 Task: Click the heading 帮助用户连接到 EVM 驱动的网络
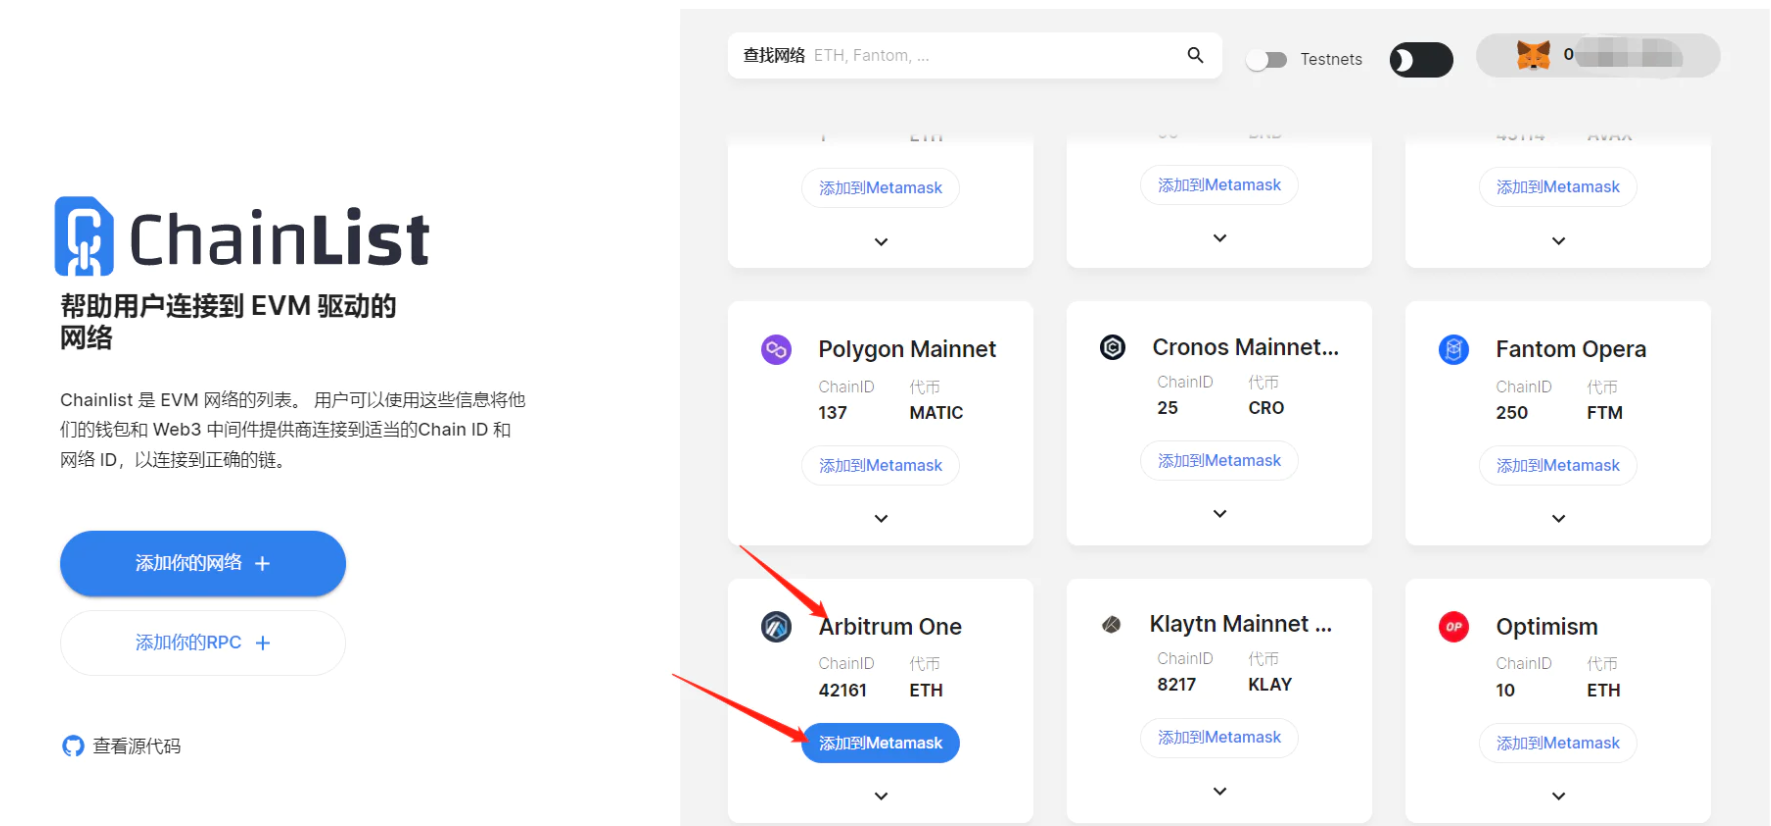pos(228,321)
